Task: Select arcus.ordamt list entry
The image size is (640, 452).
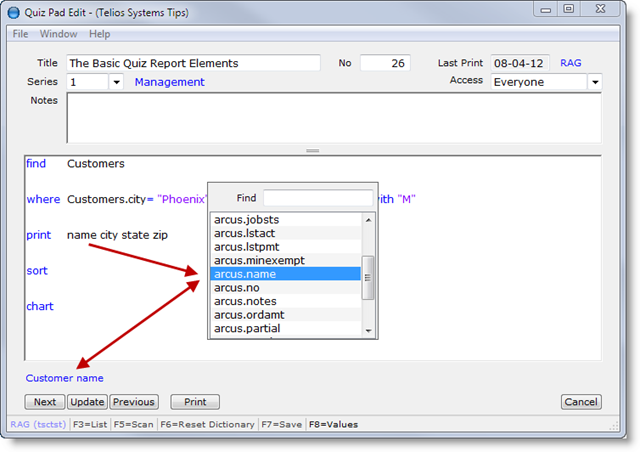Action: (x=285, y=315)
